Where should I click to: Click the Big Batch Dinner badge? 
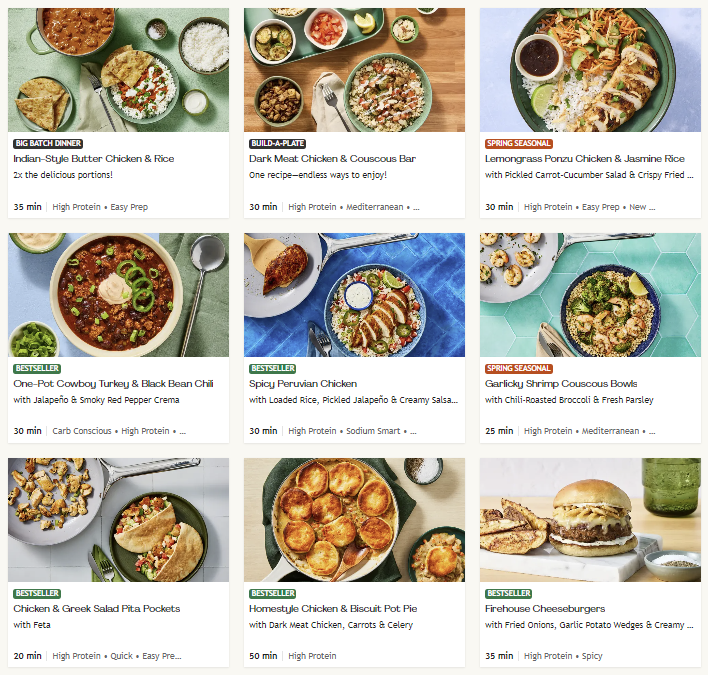coord(48,144)
